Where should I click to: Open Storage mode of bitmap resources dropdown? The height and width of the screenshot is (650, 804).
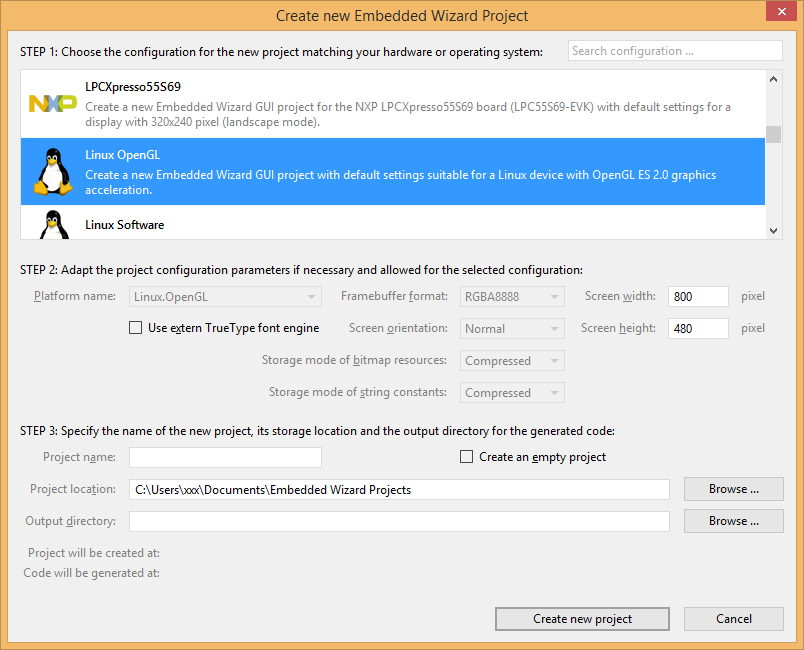[x=512, y=361]
